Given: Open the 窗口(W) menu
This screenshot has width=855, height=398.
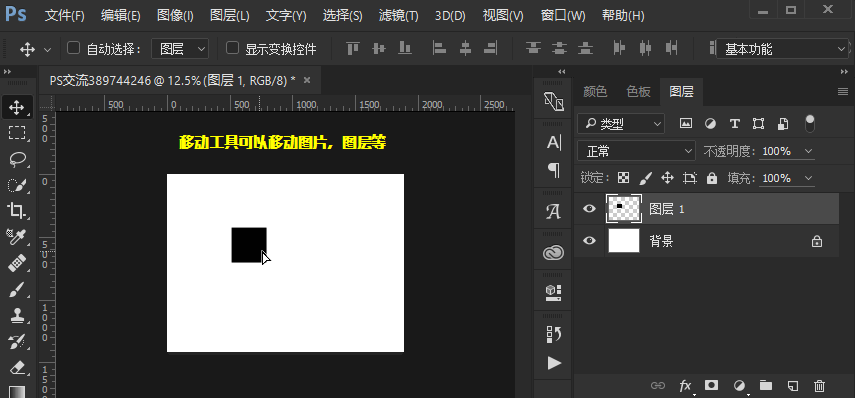Looking at the screenshot, I should (x=563, y=15).
